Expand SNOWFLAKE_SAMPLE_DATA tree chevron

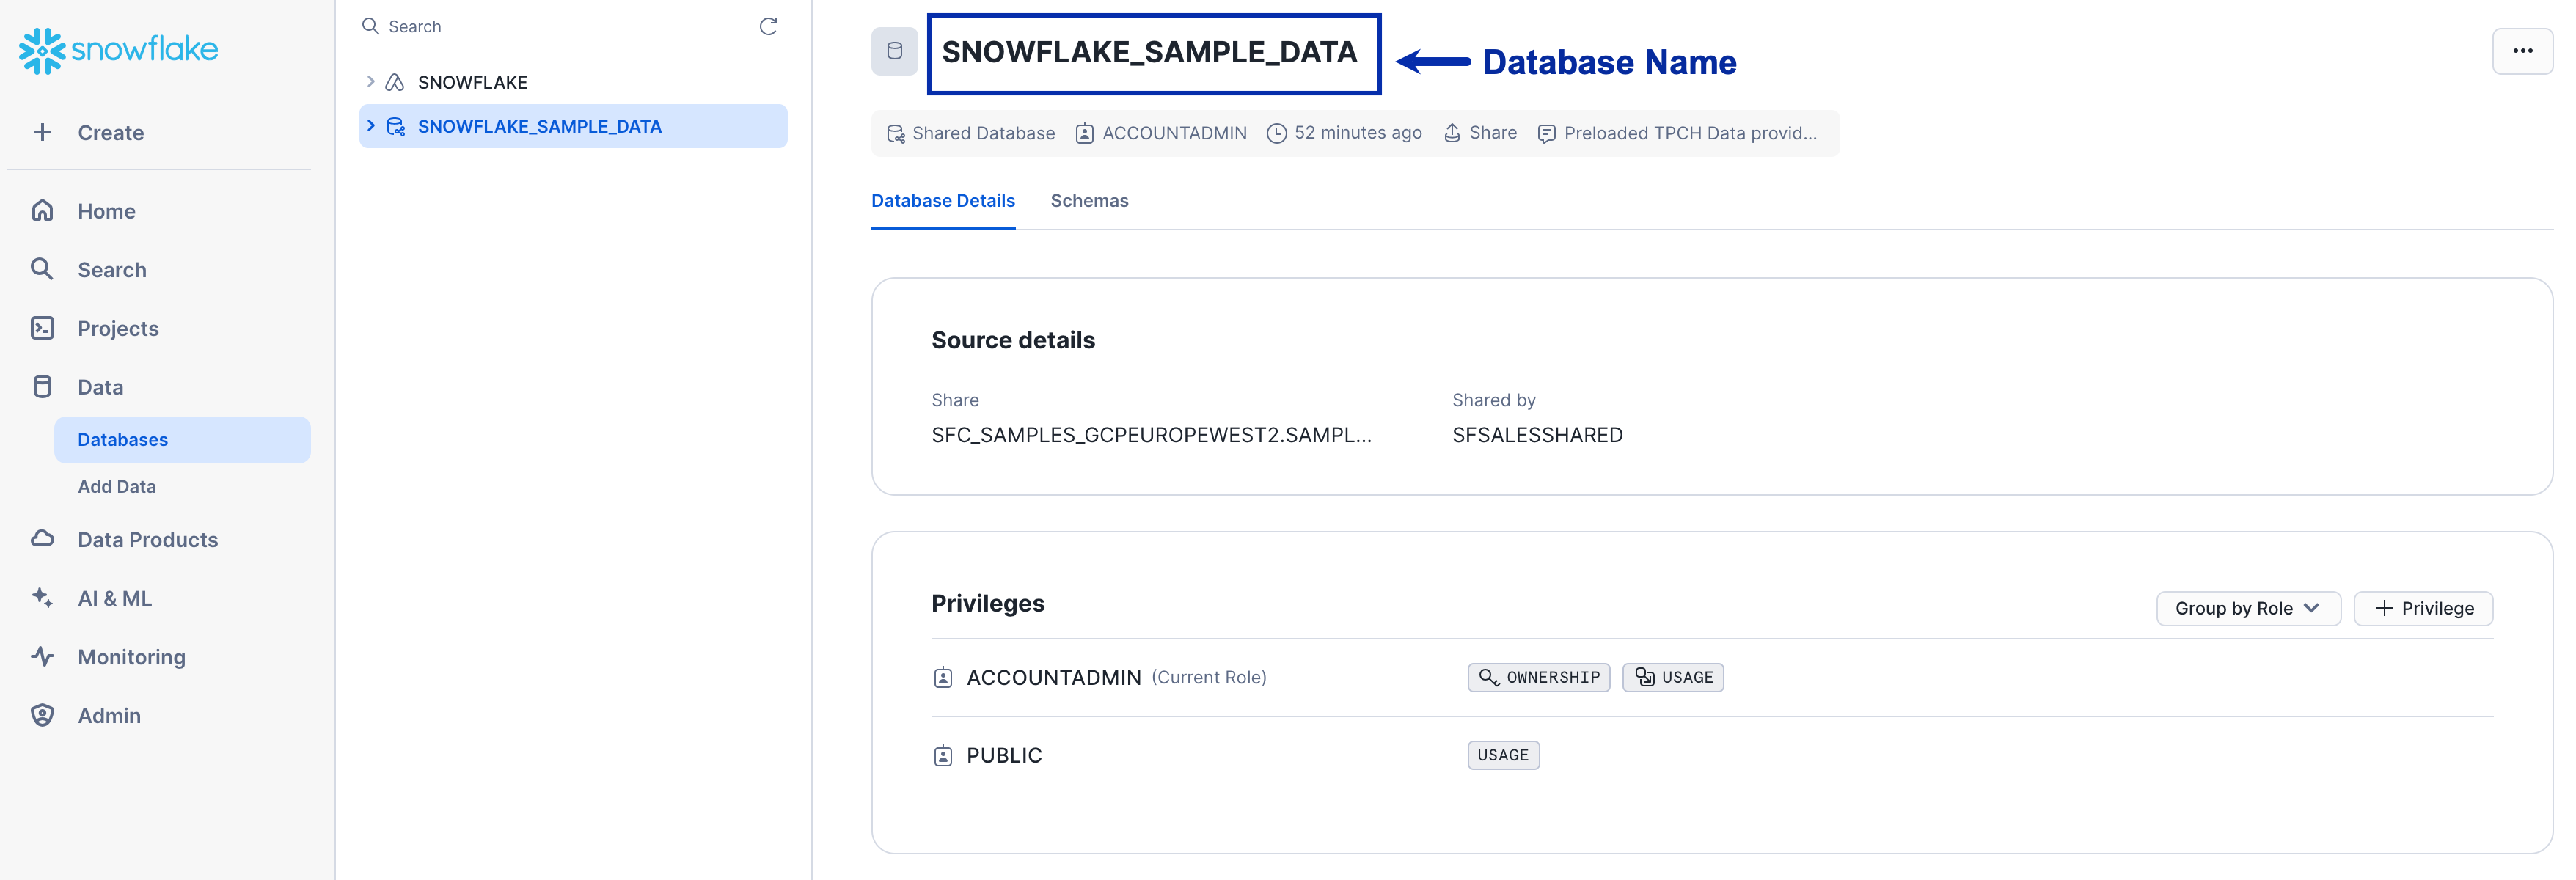click(x=371, y=126)
